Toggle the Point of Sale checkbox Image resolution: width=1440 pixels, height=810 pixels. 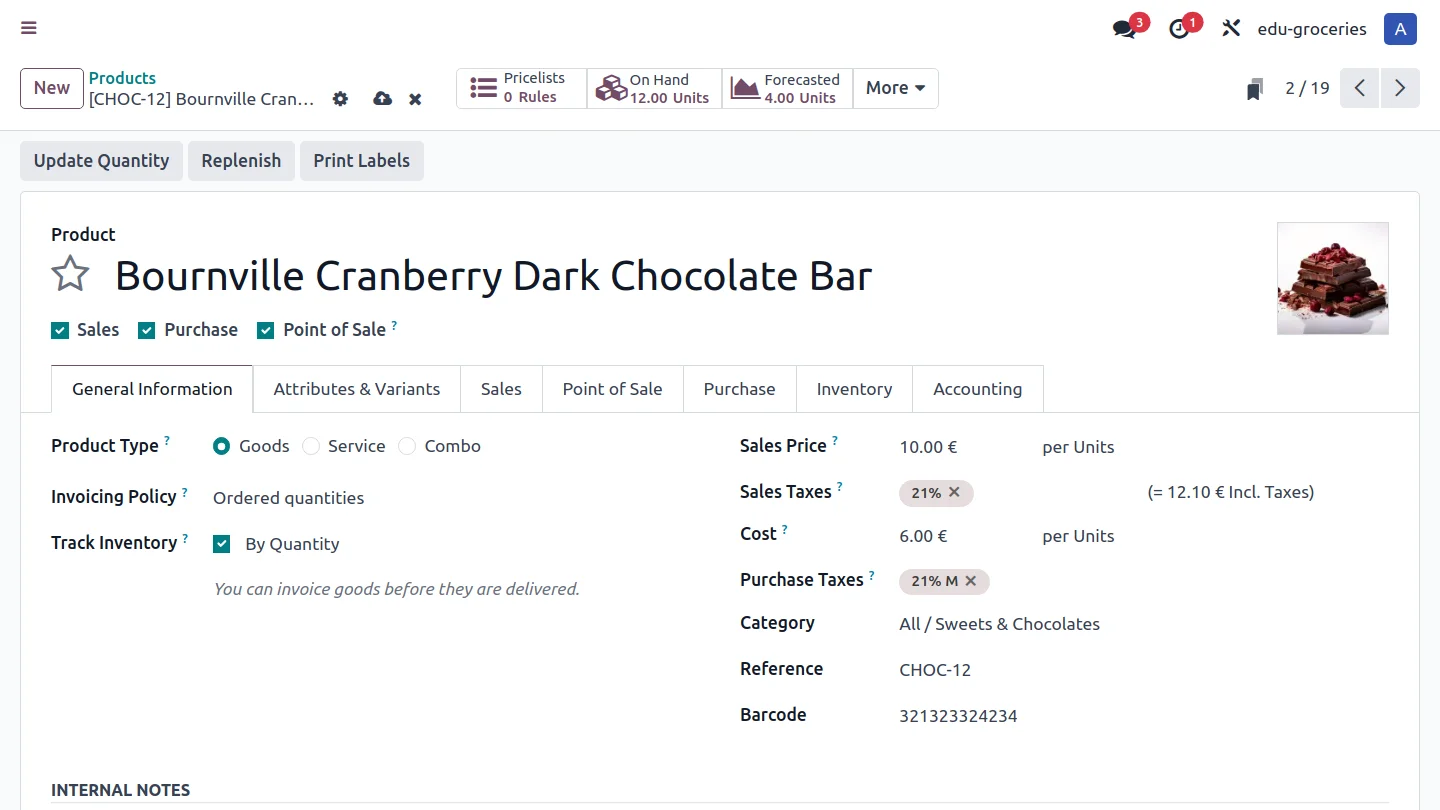click(x=266, y=330)
